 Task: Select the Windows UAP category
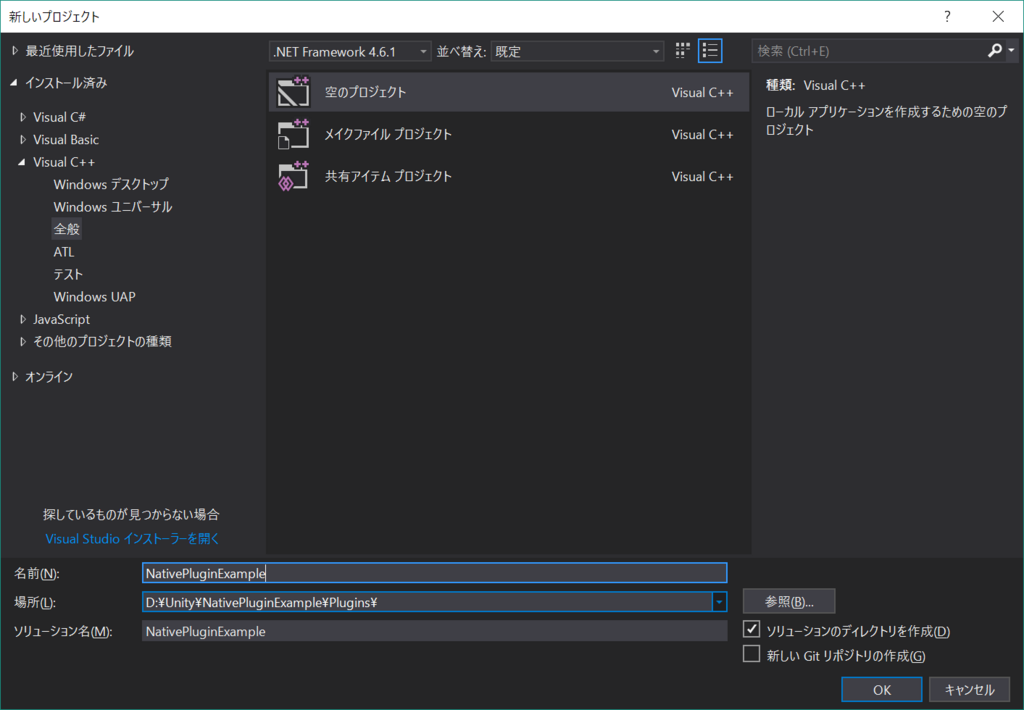[x=95, y=297]
